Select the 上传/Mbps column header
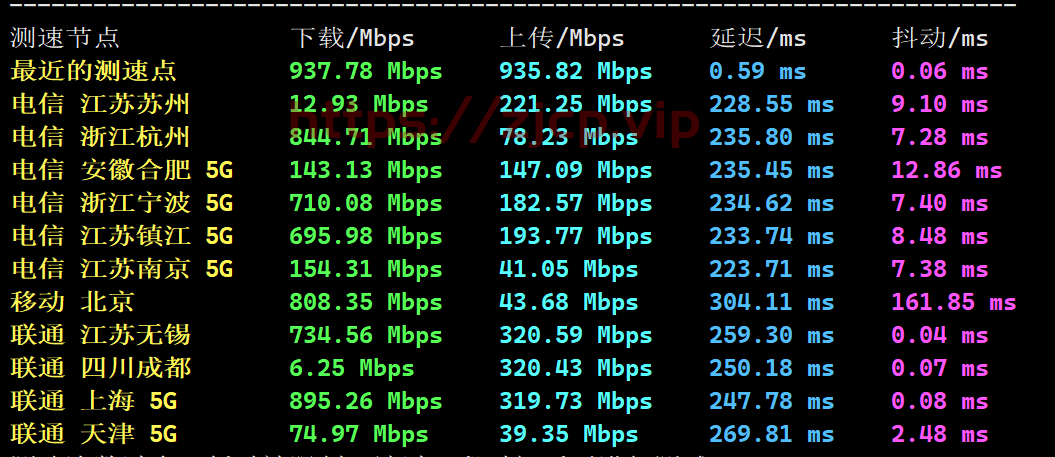 [x=562, y=38]
